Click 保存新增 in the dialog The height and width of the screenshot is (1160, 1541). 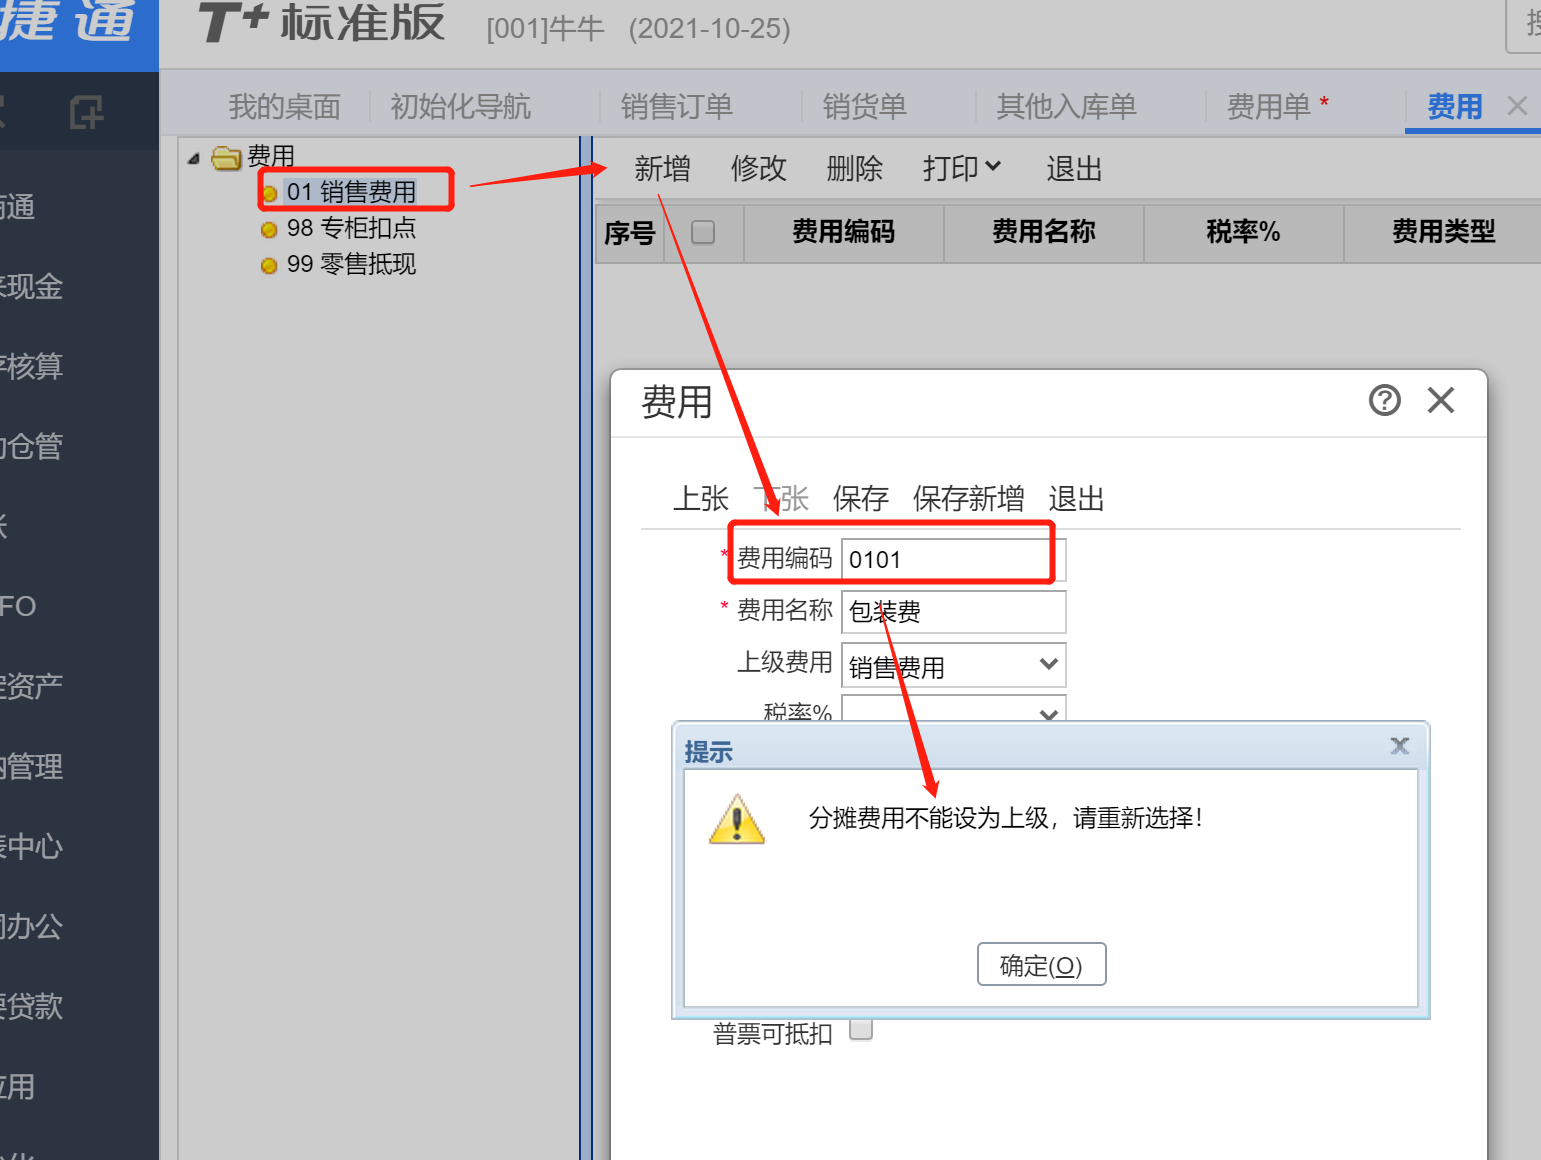click(968, 498)
